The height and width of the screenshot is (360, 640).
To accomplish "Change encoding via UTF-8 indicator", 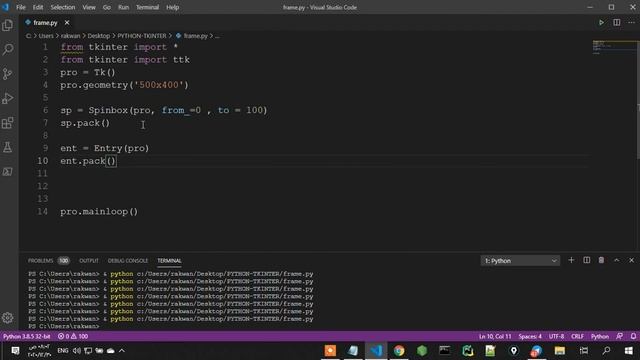I will click(556, 336).
